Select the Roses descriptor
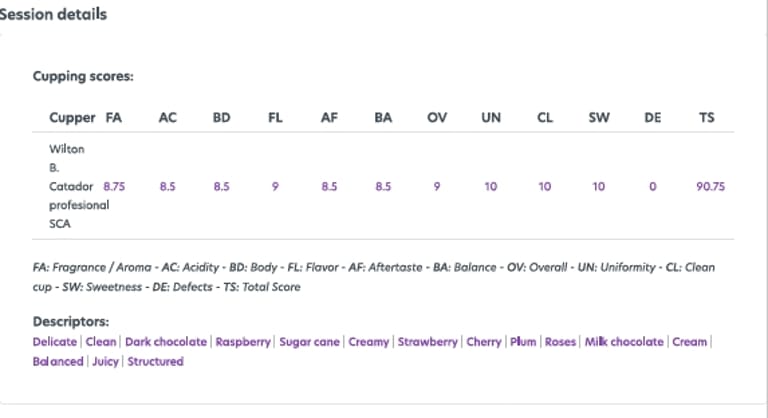The width and height of the screenshot is (768, 418). [x=561, y=342]
